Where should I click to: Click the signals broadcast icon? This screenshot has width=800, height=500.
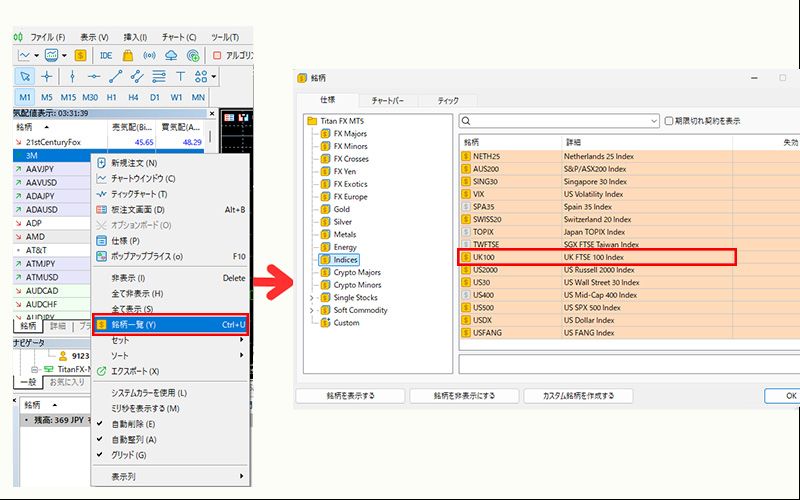click(150, 55)
